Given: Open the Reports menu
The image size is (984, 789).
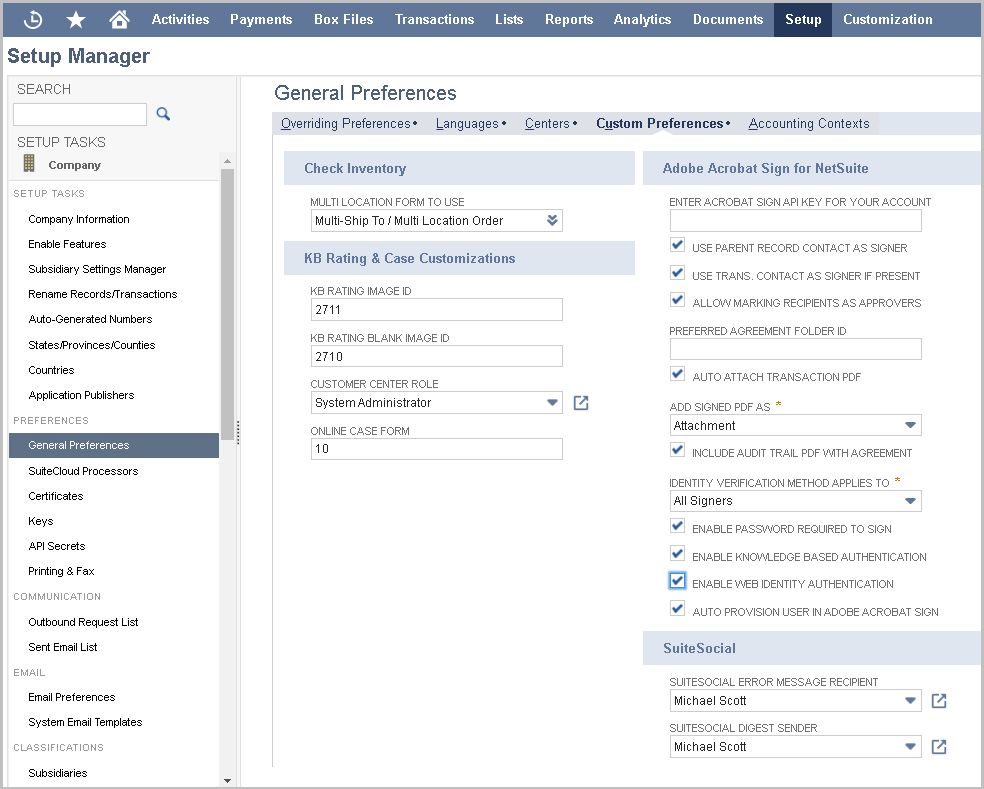Looking at the screenshot, I should pyautogui.click(x=569, y=19).
